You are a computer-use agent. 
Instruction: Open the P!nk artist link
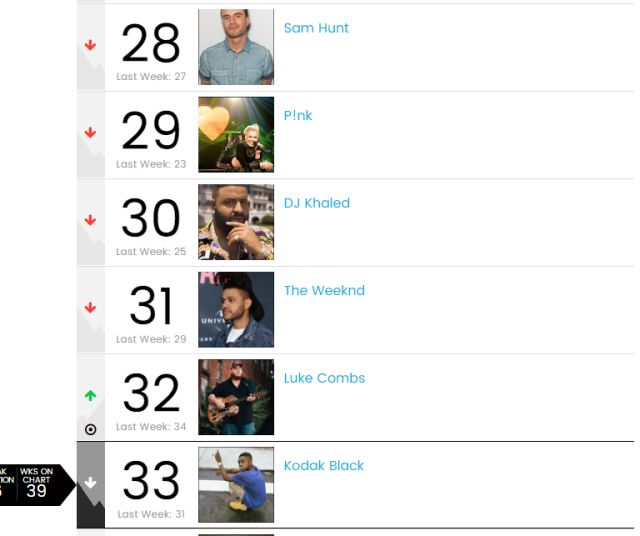pyautogui.click(x=298, y=116)
